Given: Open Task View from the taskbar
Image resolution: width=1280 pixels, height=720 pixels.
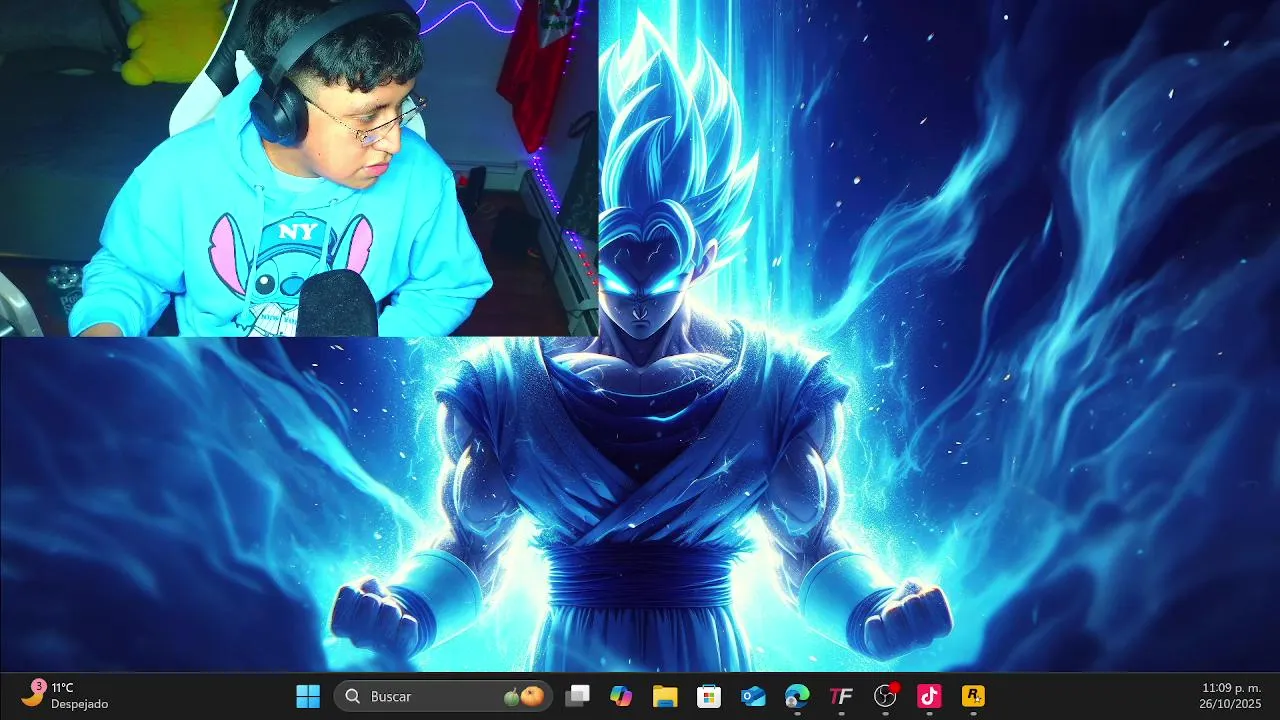Looking at the screenshot, I should [577, 696].
